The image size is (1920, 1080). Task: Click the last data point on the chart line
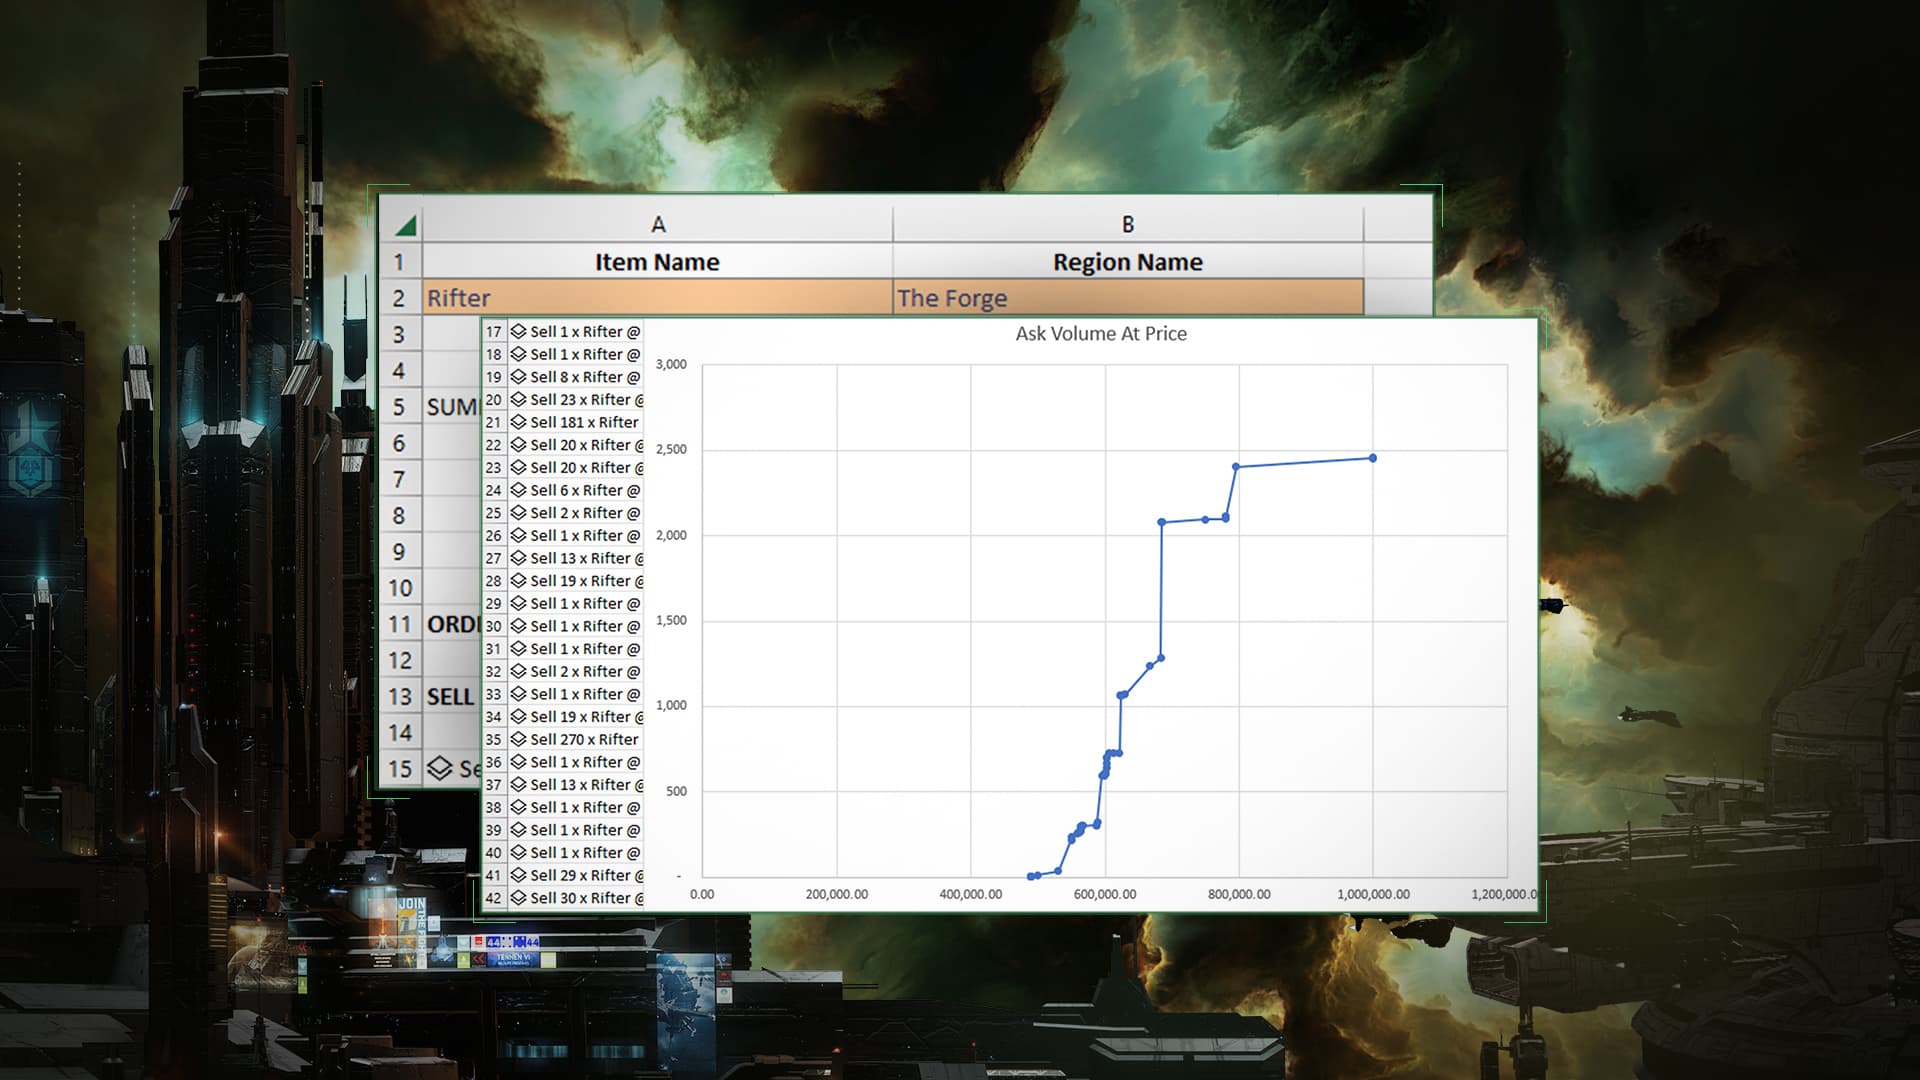tap(1373, 458)
